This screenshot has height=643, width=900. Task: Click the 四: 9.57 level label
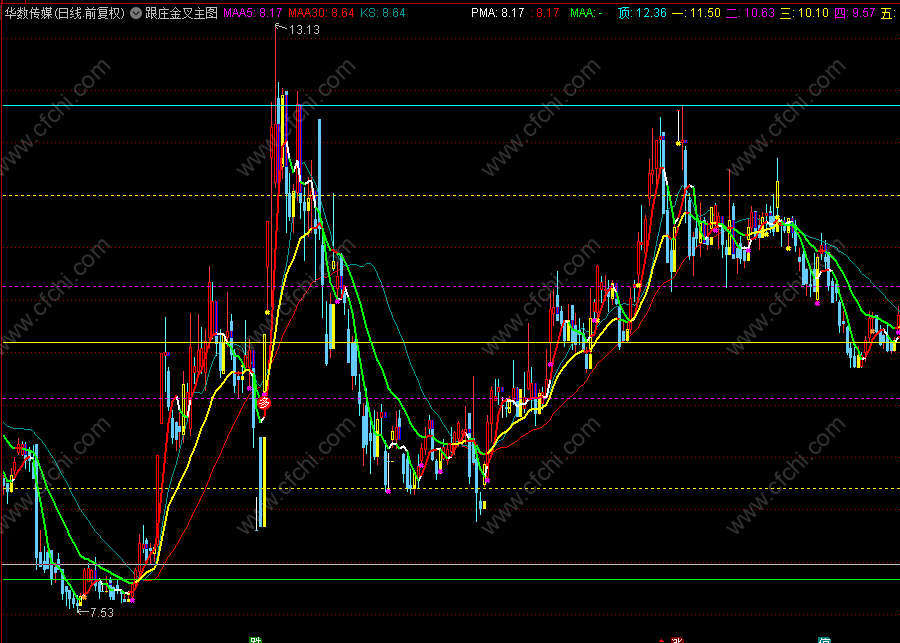(x=855, y=13)
